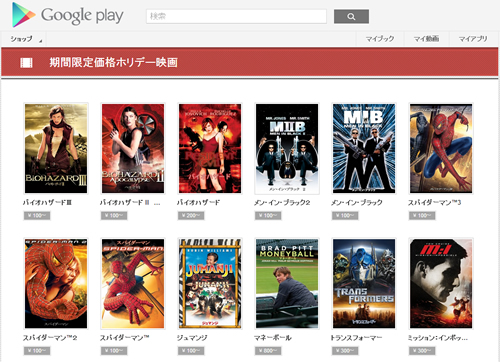Open the マイブック tab
Viewport: 500px width, 362px height.
pyautogui.click(x=380, y=39)
